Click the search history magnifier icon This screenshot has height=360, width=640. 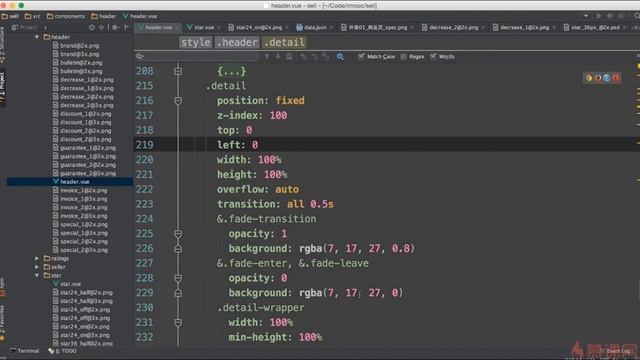coord(140,56)
